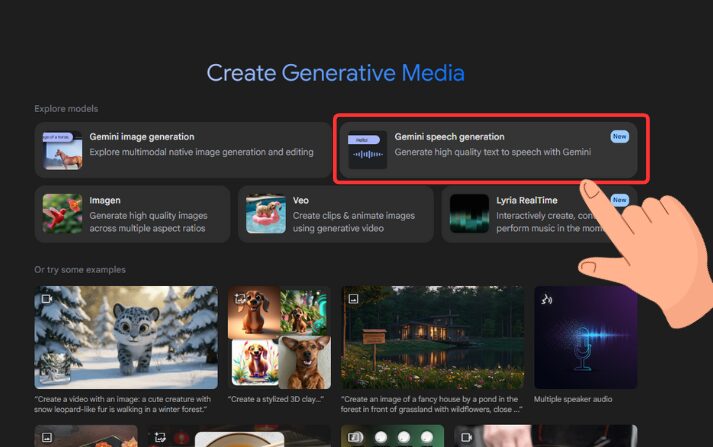Click the fancy house by a pond caption
The width and height of the screenshot is (713, 447).
(432, 404)
